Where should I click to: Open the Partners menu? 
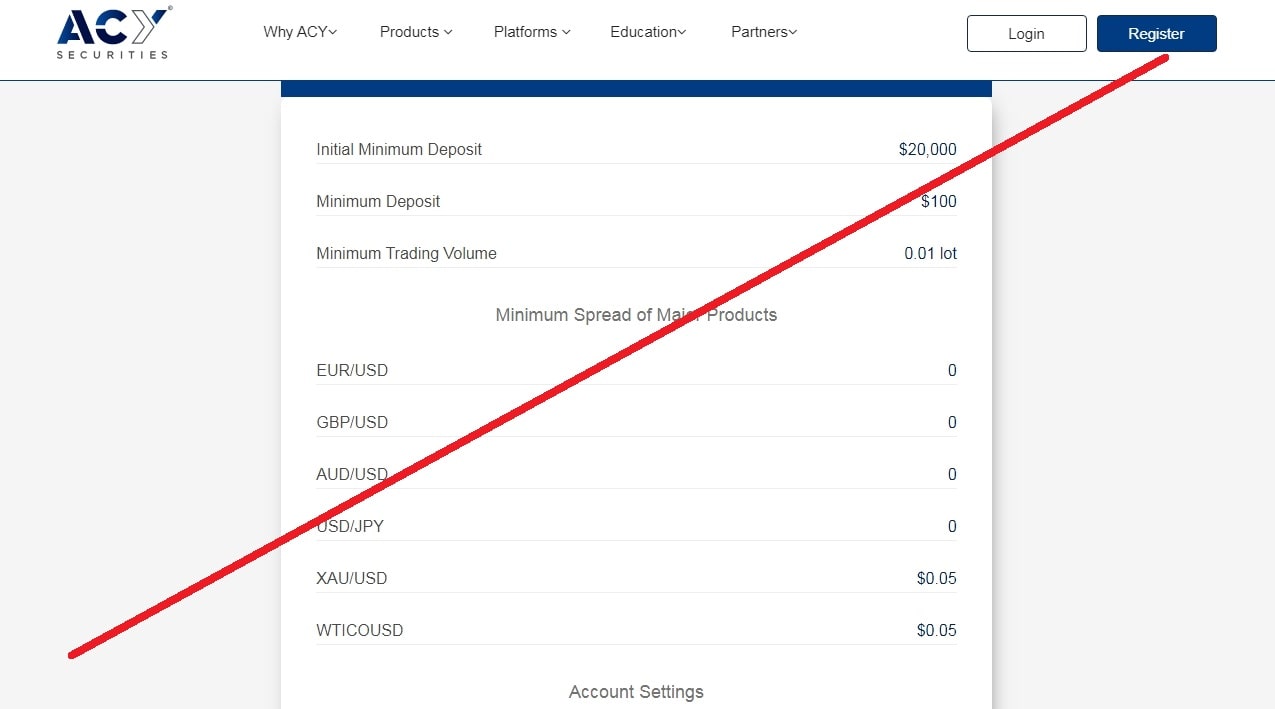tap(764, 32)
